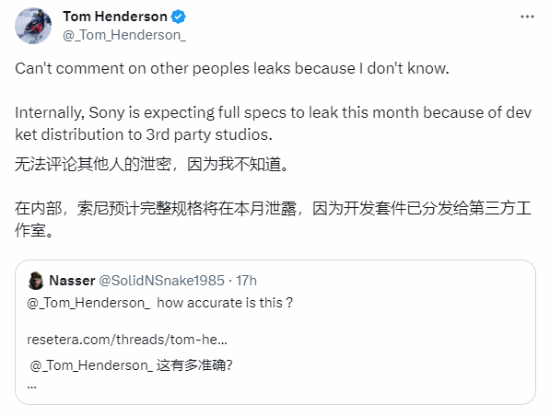Click the Tom Henderson display name
This screenshot has height=416, width=550.
(x=115, y=16)
